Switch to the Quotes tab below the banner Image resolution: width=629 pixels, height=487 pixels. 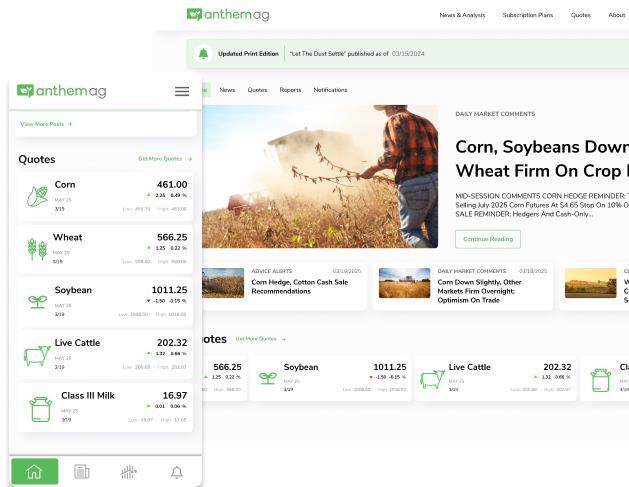pyautogui.click(x=257, y=90)
